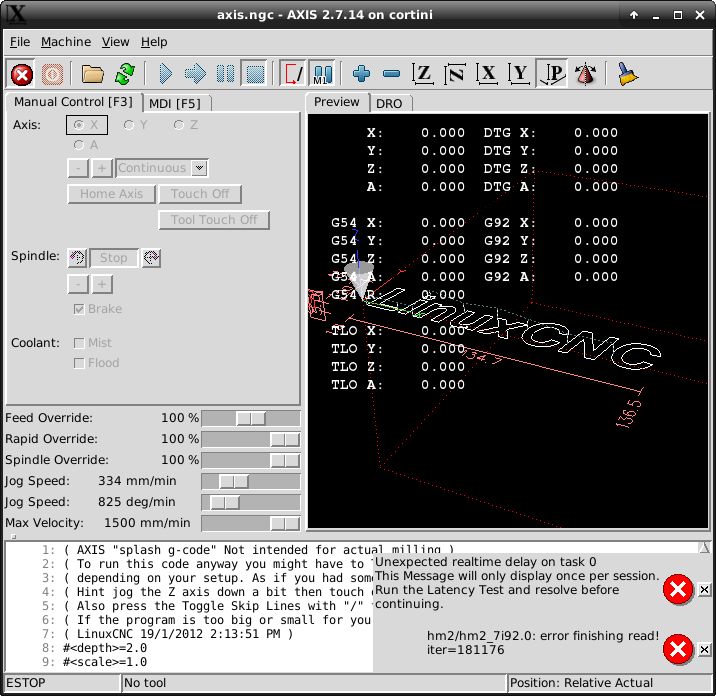Viewport: 716px width, 696px height.
Task: Toggle skip lines with slash icon
Action: click(x=293, y=74)
